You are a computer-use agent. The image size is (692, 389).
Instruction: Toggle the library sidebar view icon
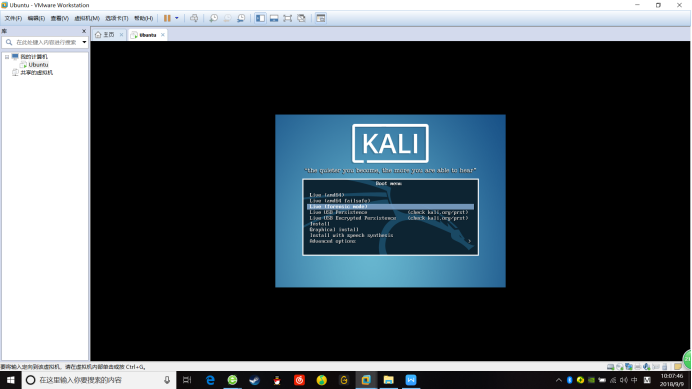click(260, 18)
